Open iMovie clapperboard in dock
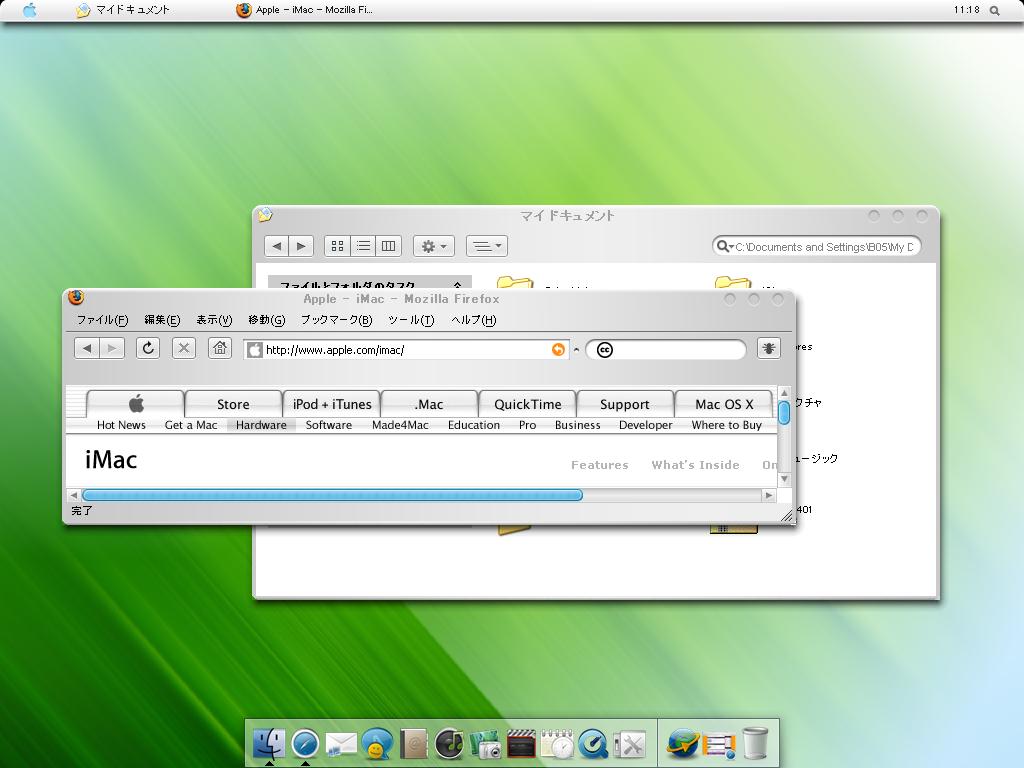The image size is (1024, 768). pos(521,744)
